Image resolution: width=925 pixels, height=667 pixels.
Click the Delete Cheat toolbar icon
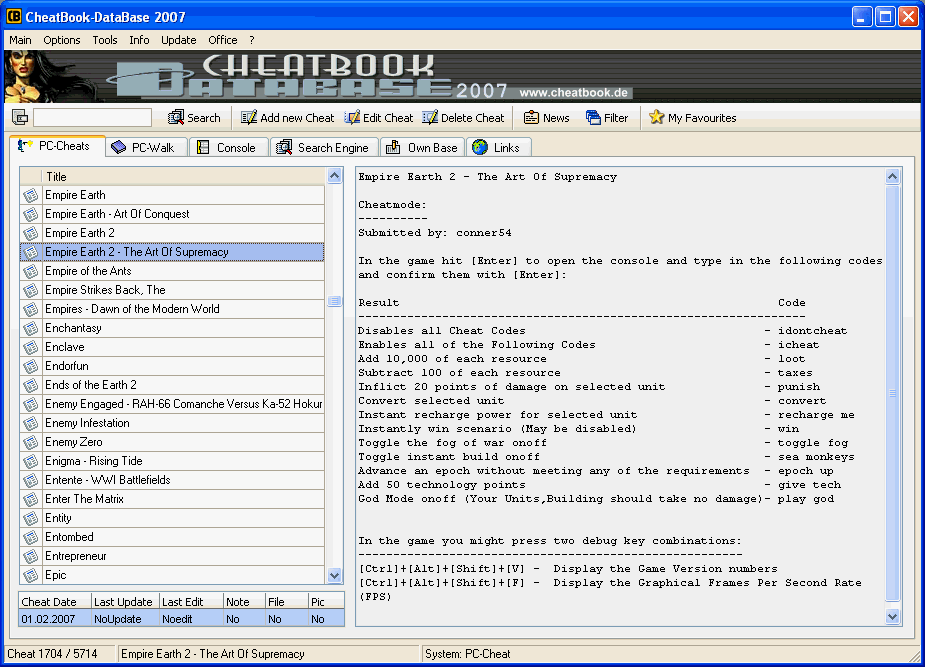click(x=428, y=117)
